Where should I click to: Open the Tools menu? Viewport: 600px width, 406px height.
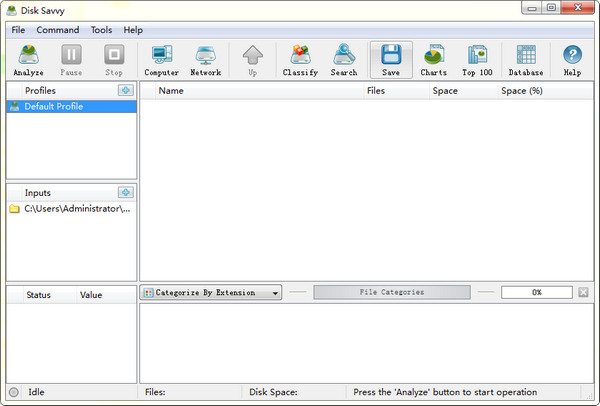(101, 30)
